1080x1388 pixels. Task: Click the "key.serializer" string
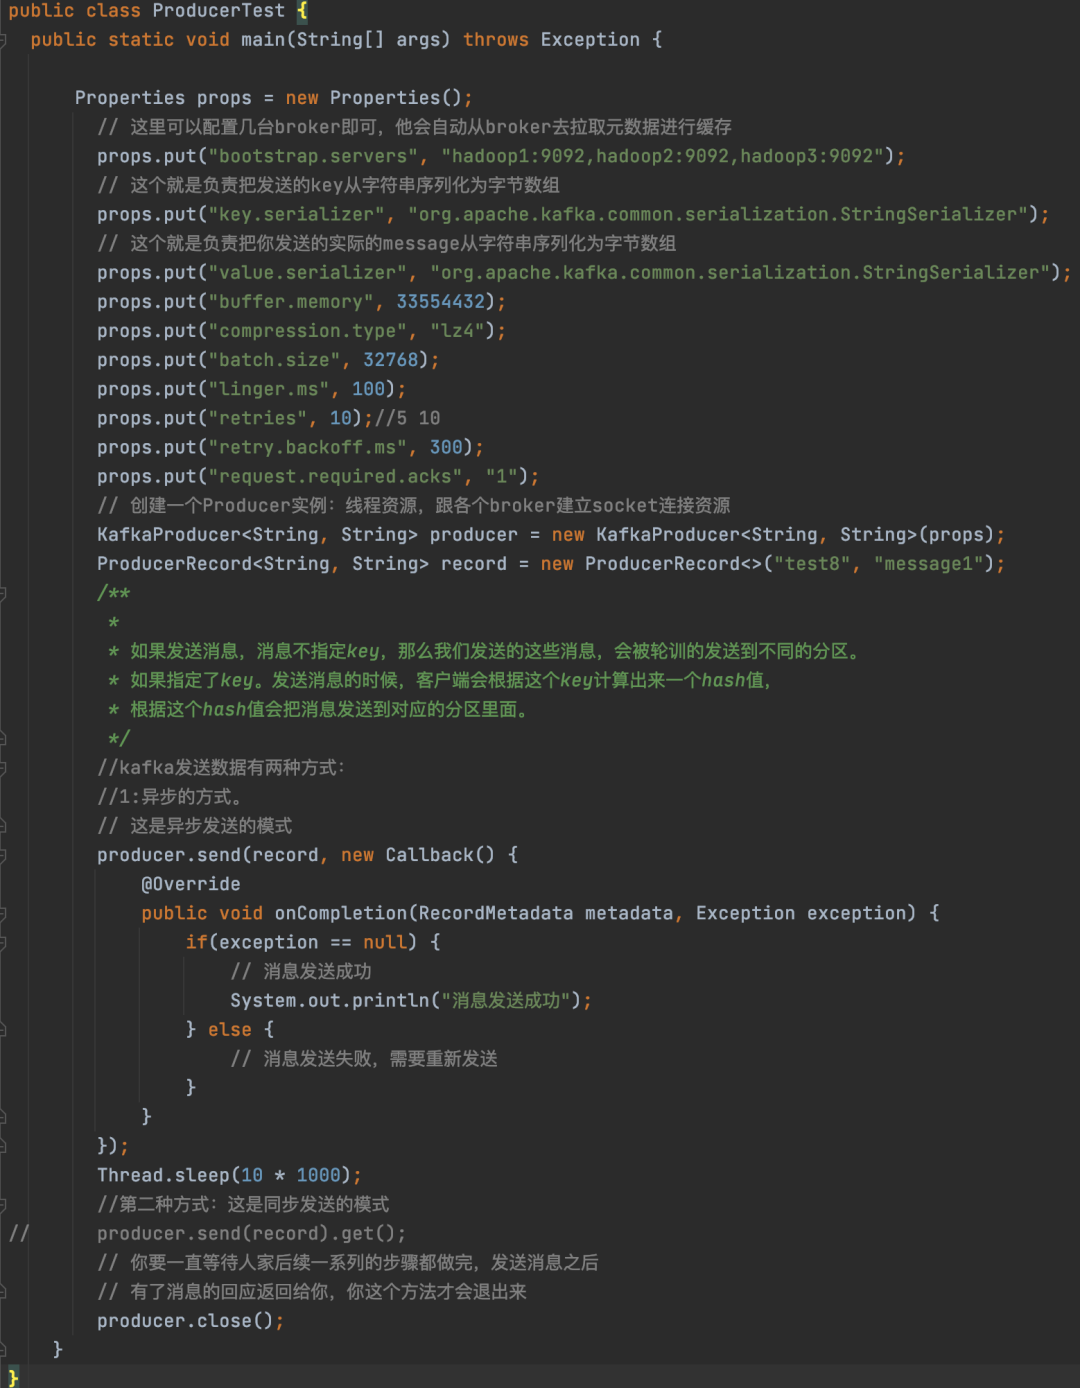[x=296, y=214]
